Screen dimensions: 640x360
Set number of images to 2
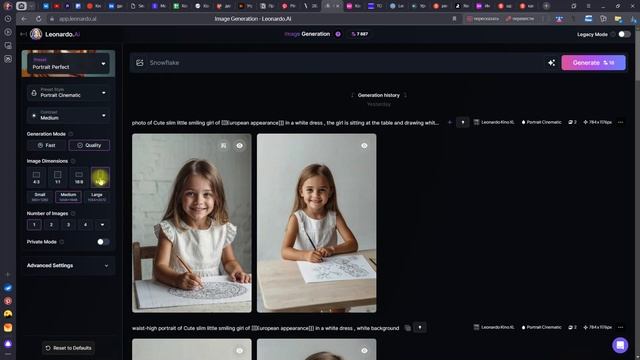(x=51, y=224)
